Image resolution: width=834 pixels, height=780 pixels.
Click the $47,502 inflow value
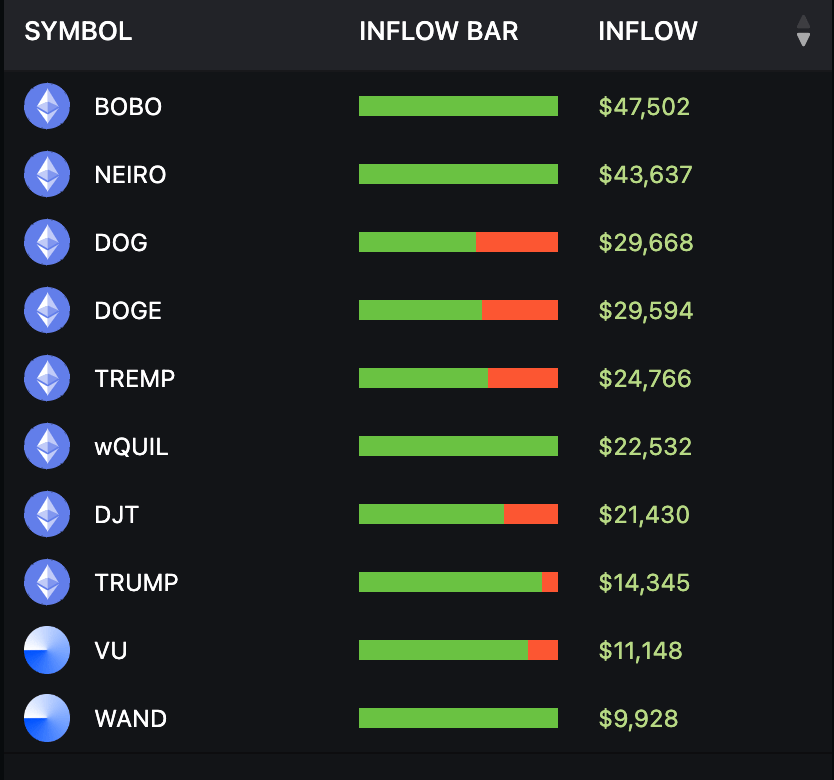pos(644,106)
